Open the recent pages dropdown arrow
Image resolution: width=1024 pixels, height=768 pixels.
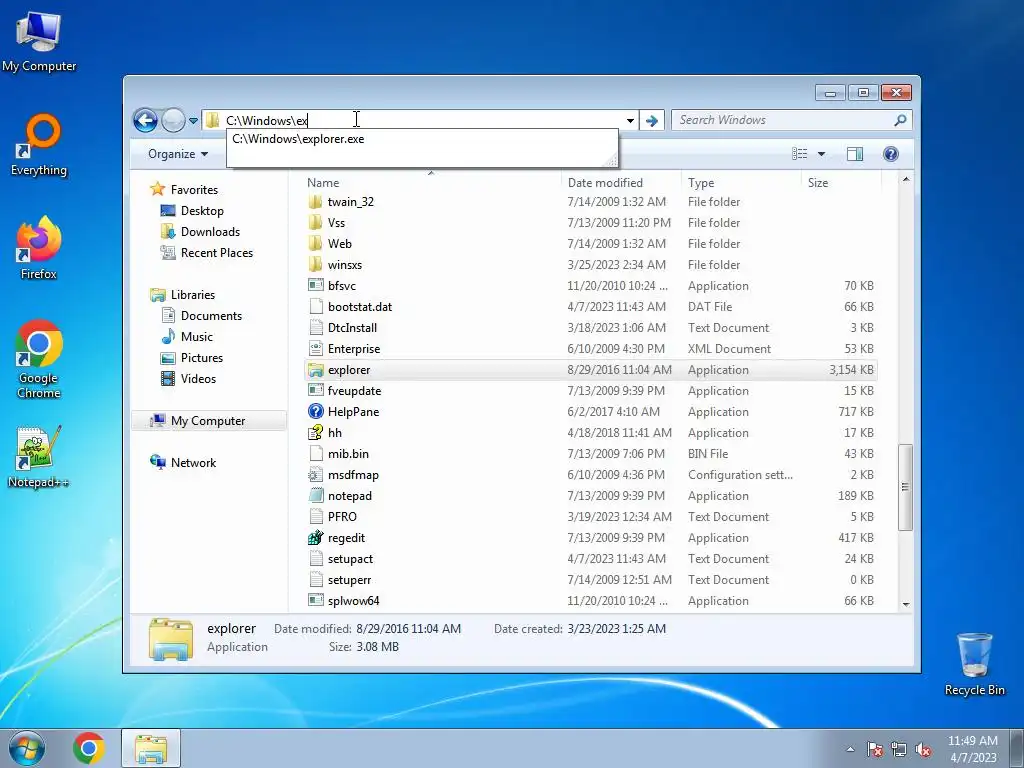coord(193,121)
